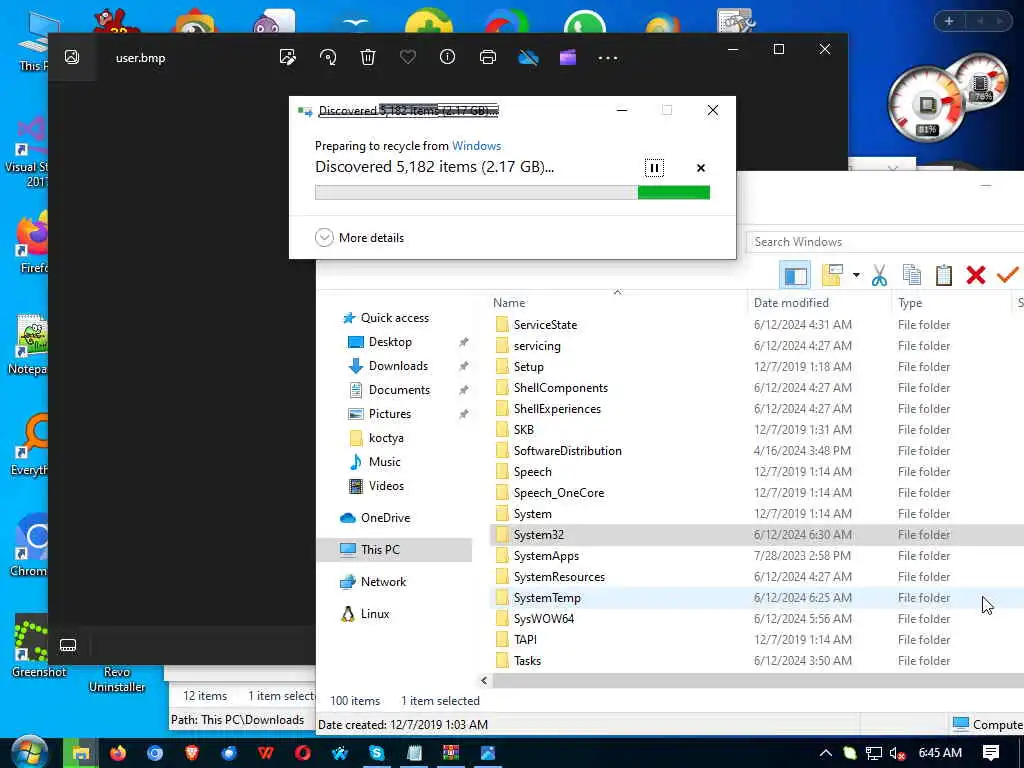Viewport: 1024px width, 768px height.
Task: Click the Search Windows field
Action: (886, 242)
